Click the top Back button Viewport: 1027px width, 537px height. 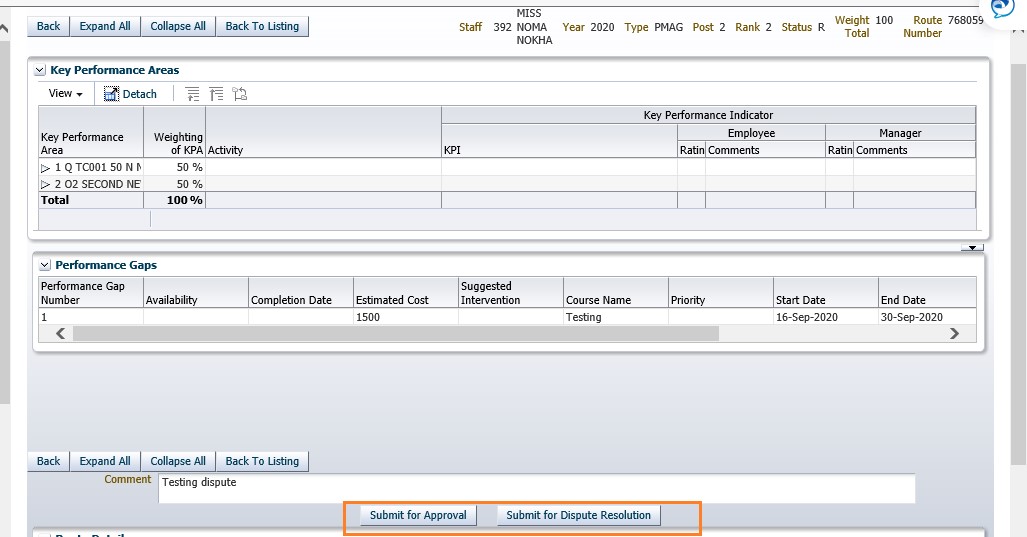point(48,26)
